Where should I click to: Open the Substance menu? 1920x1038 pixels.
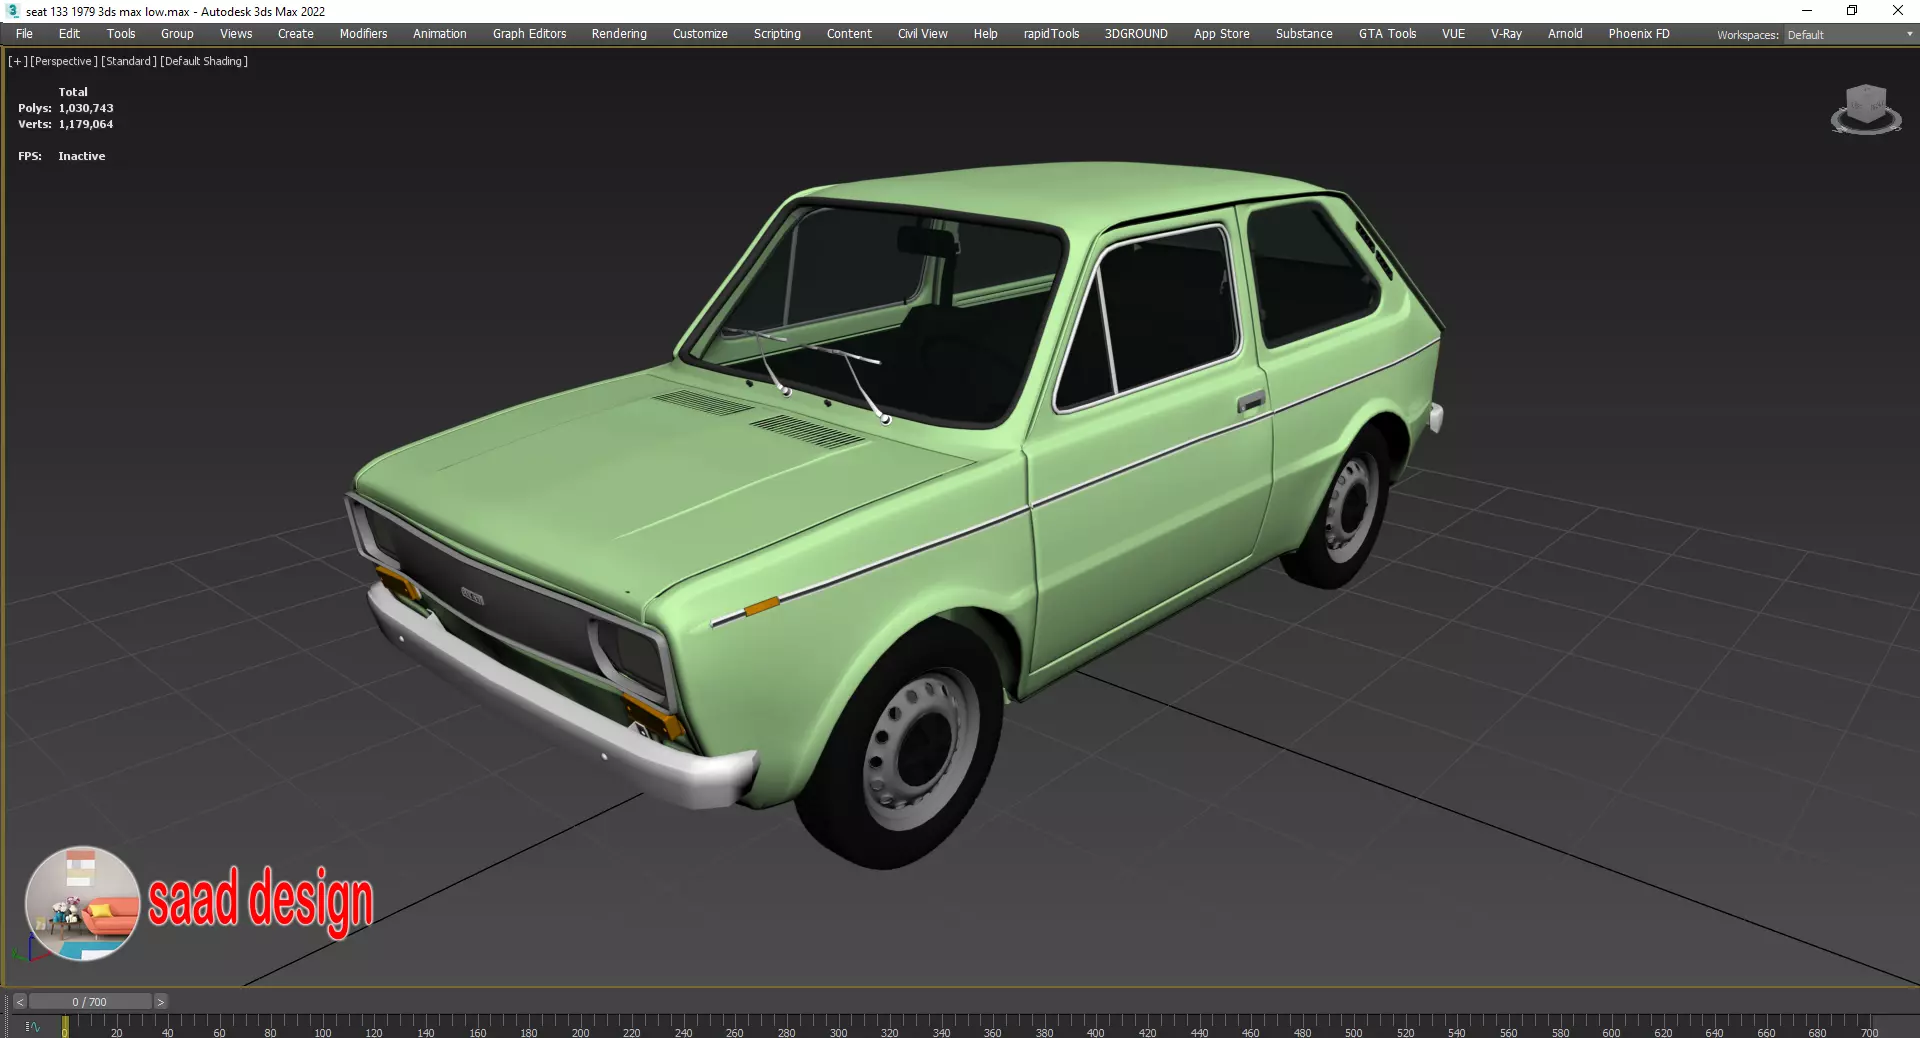coord(1304,34)
